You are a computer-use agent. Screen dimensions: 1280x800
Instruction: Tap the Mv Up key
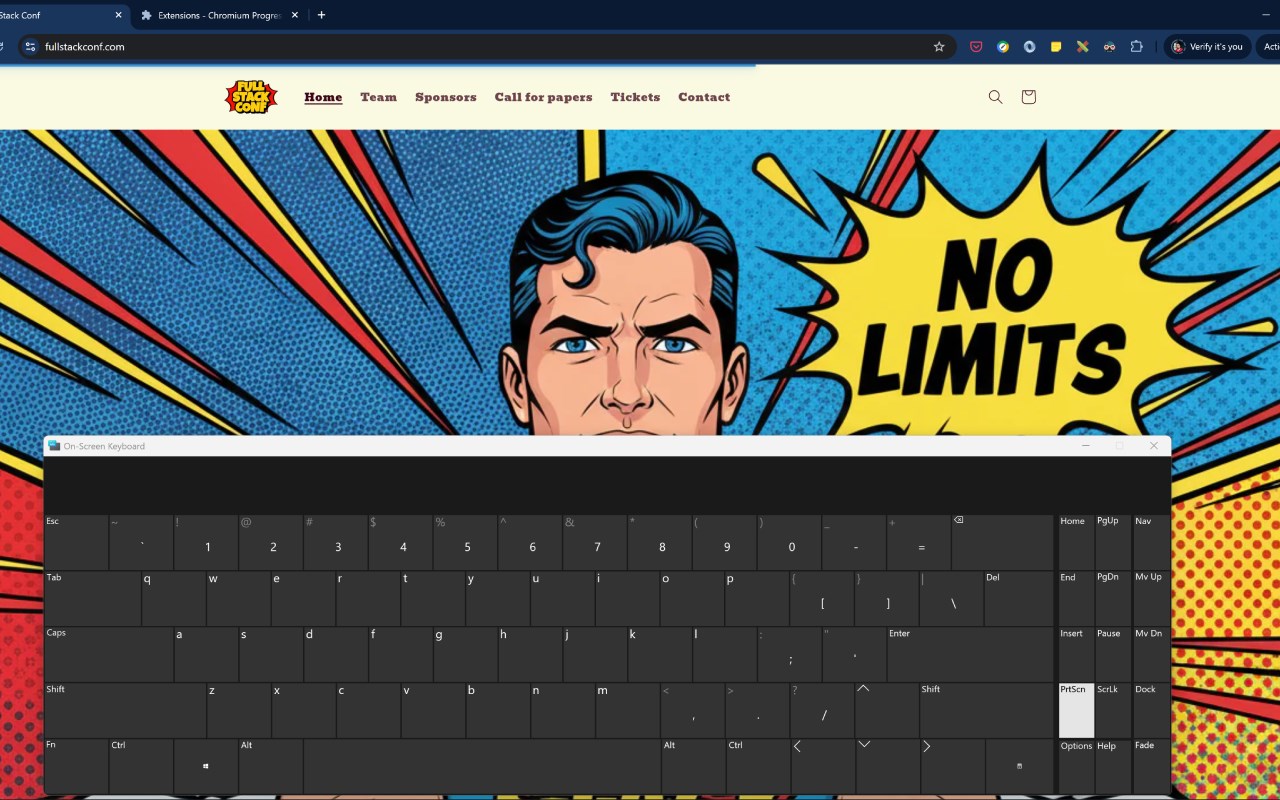(x=1151, y=598)
